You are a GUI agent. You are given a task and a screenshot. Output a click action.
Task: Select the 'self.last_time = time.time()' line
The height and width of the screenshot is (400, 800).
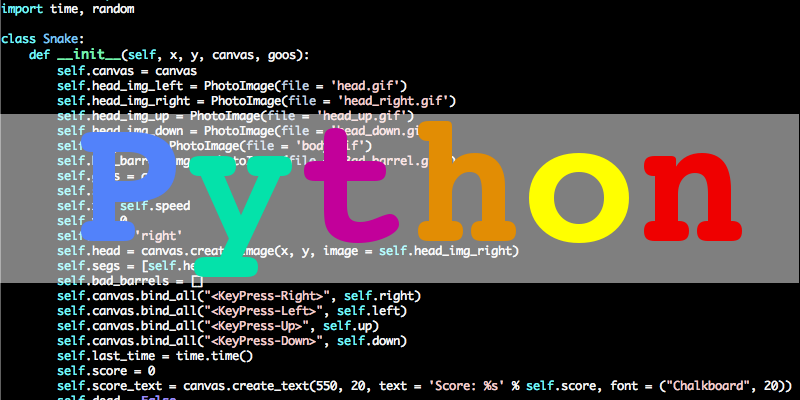(x=155, y=356)
